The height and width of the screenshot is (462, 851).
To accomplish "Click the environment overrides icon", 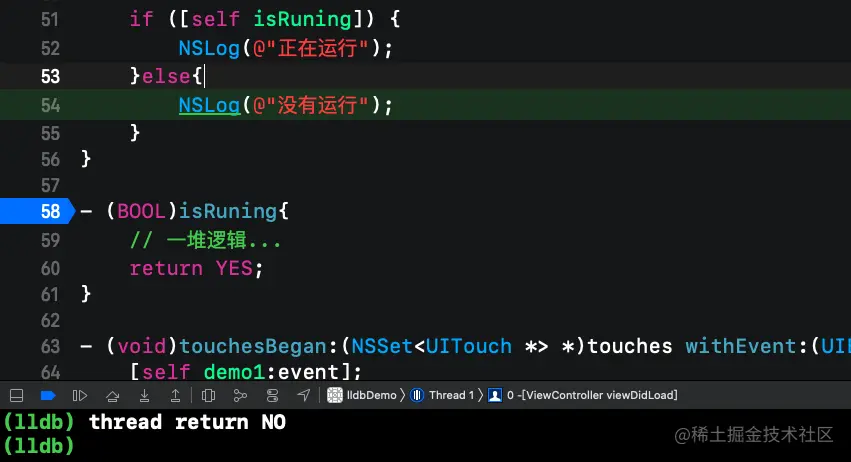I will tap(271, 396).
